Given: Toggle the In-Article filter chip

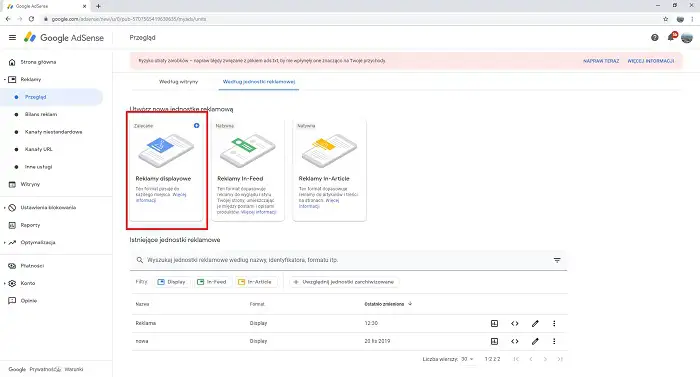Looking at the screenshot, I should pos(255,282).
